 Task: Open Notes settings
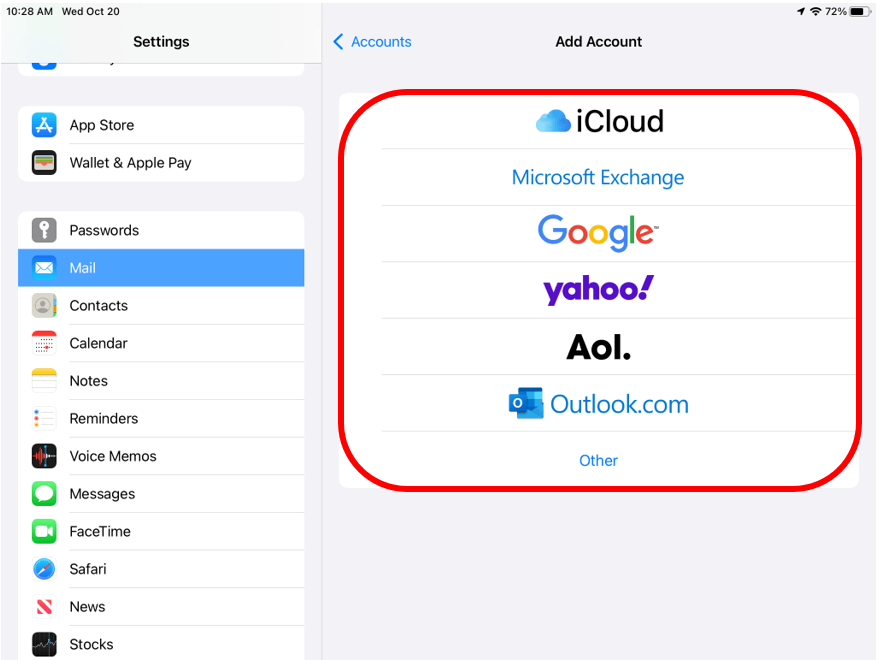pyautogui.click(x=161, y=381)
